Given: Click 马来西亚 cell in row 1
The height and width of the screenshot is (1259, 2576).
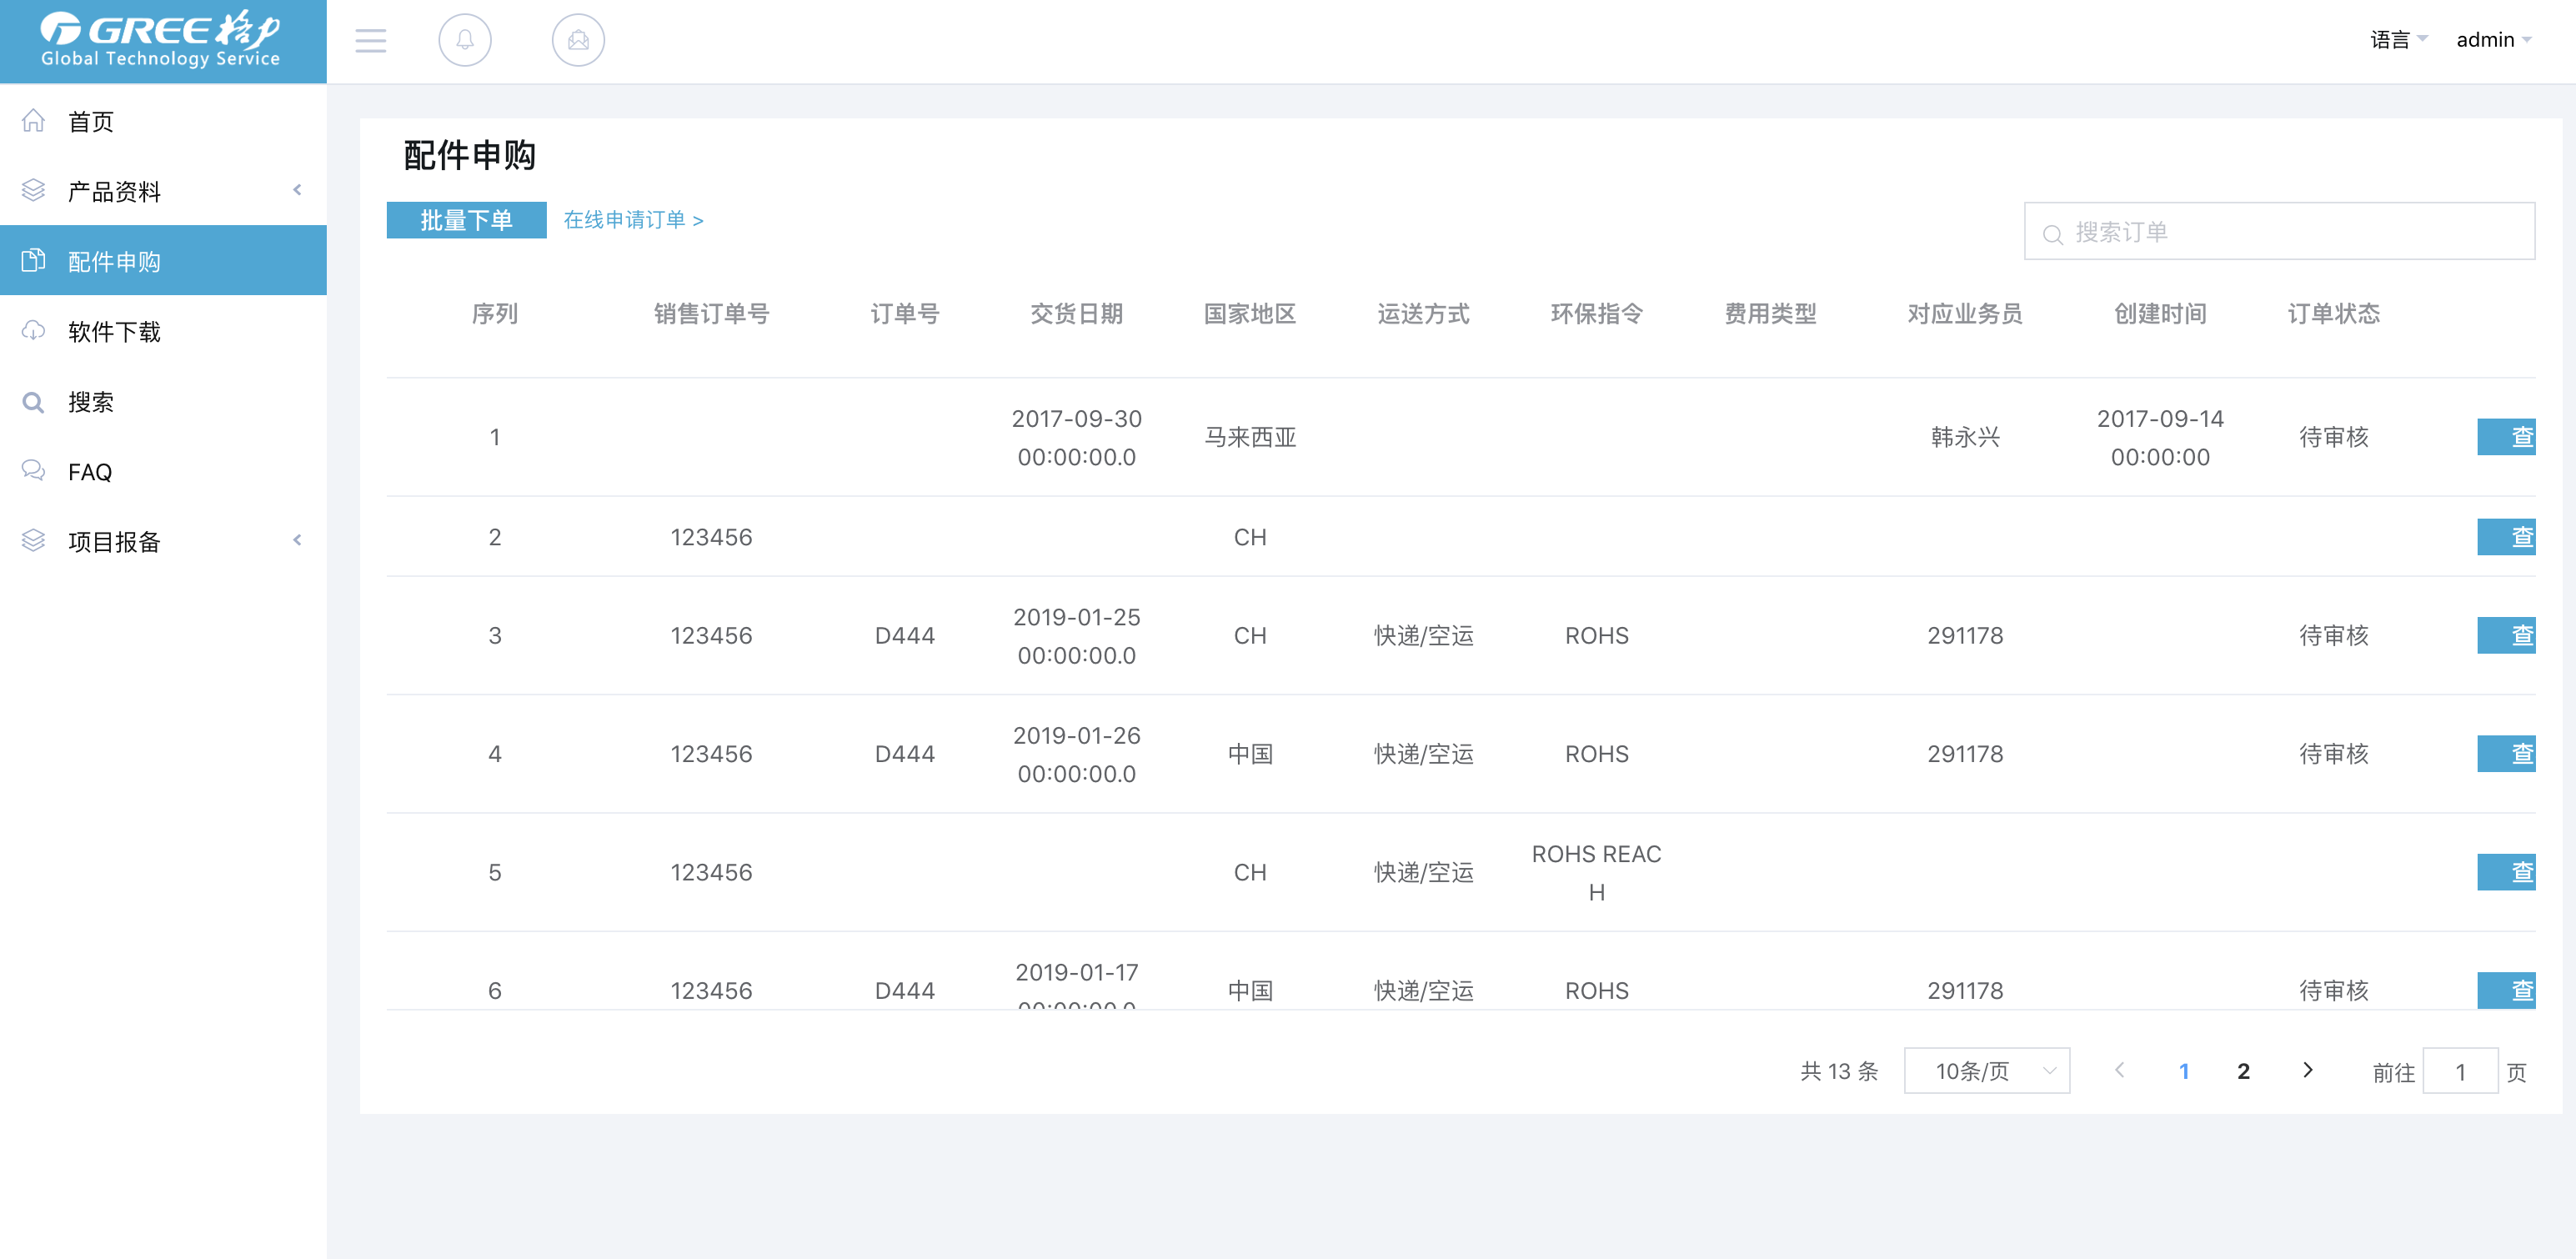Looking at the screenshot, I should (x=1250, y=437).
